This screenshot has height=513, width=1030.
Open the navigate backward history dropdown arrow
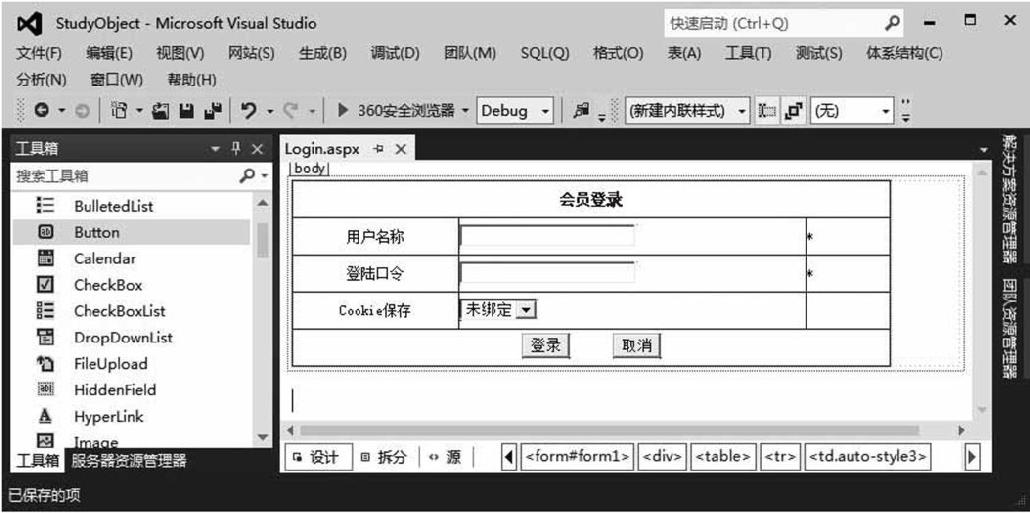(x=61, y=110)
